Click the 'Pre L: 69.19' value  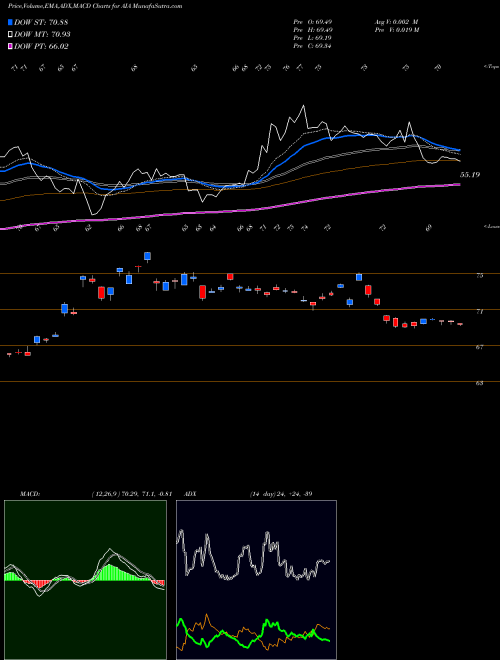pos(313,38)
